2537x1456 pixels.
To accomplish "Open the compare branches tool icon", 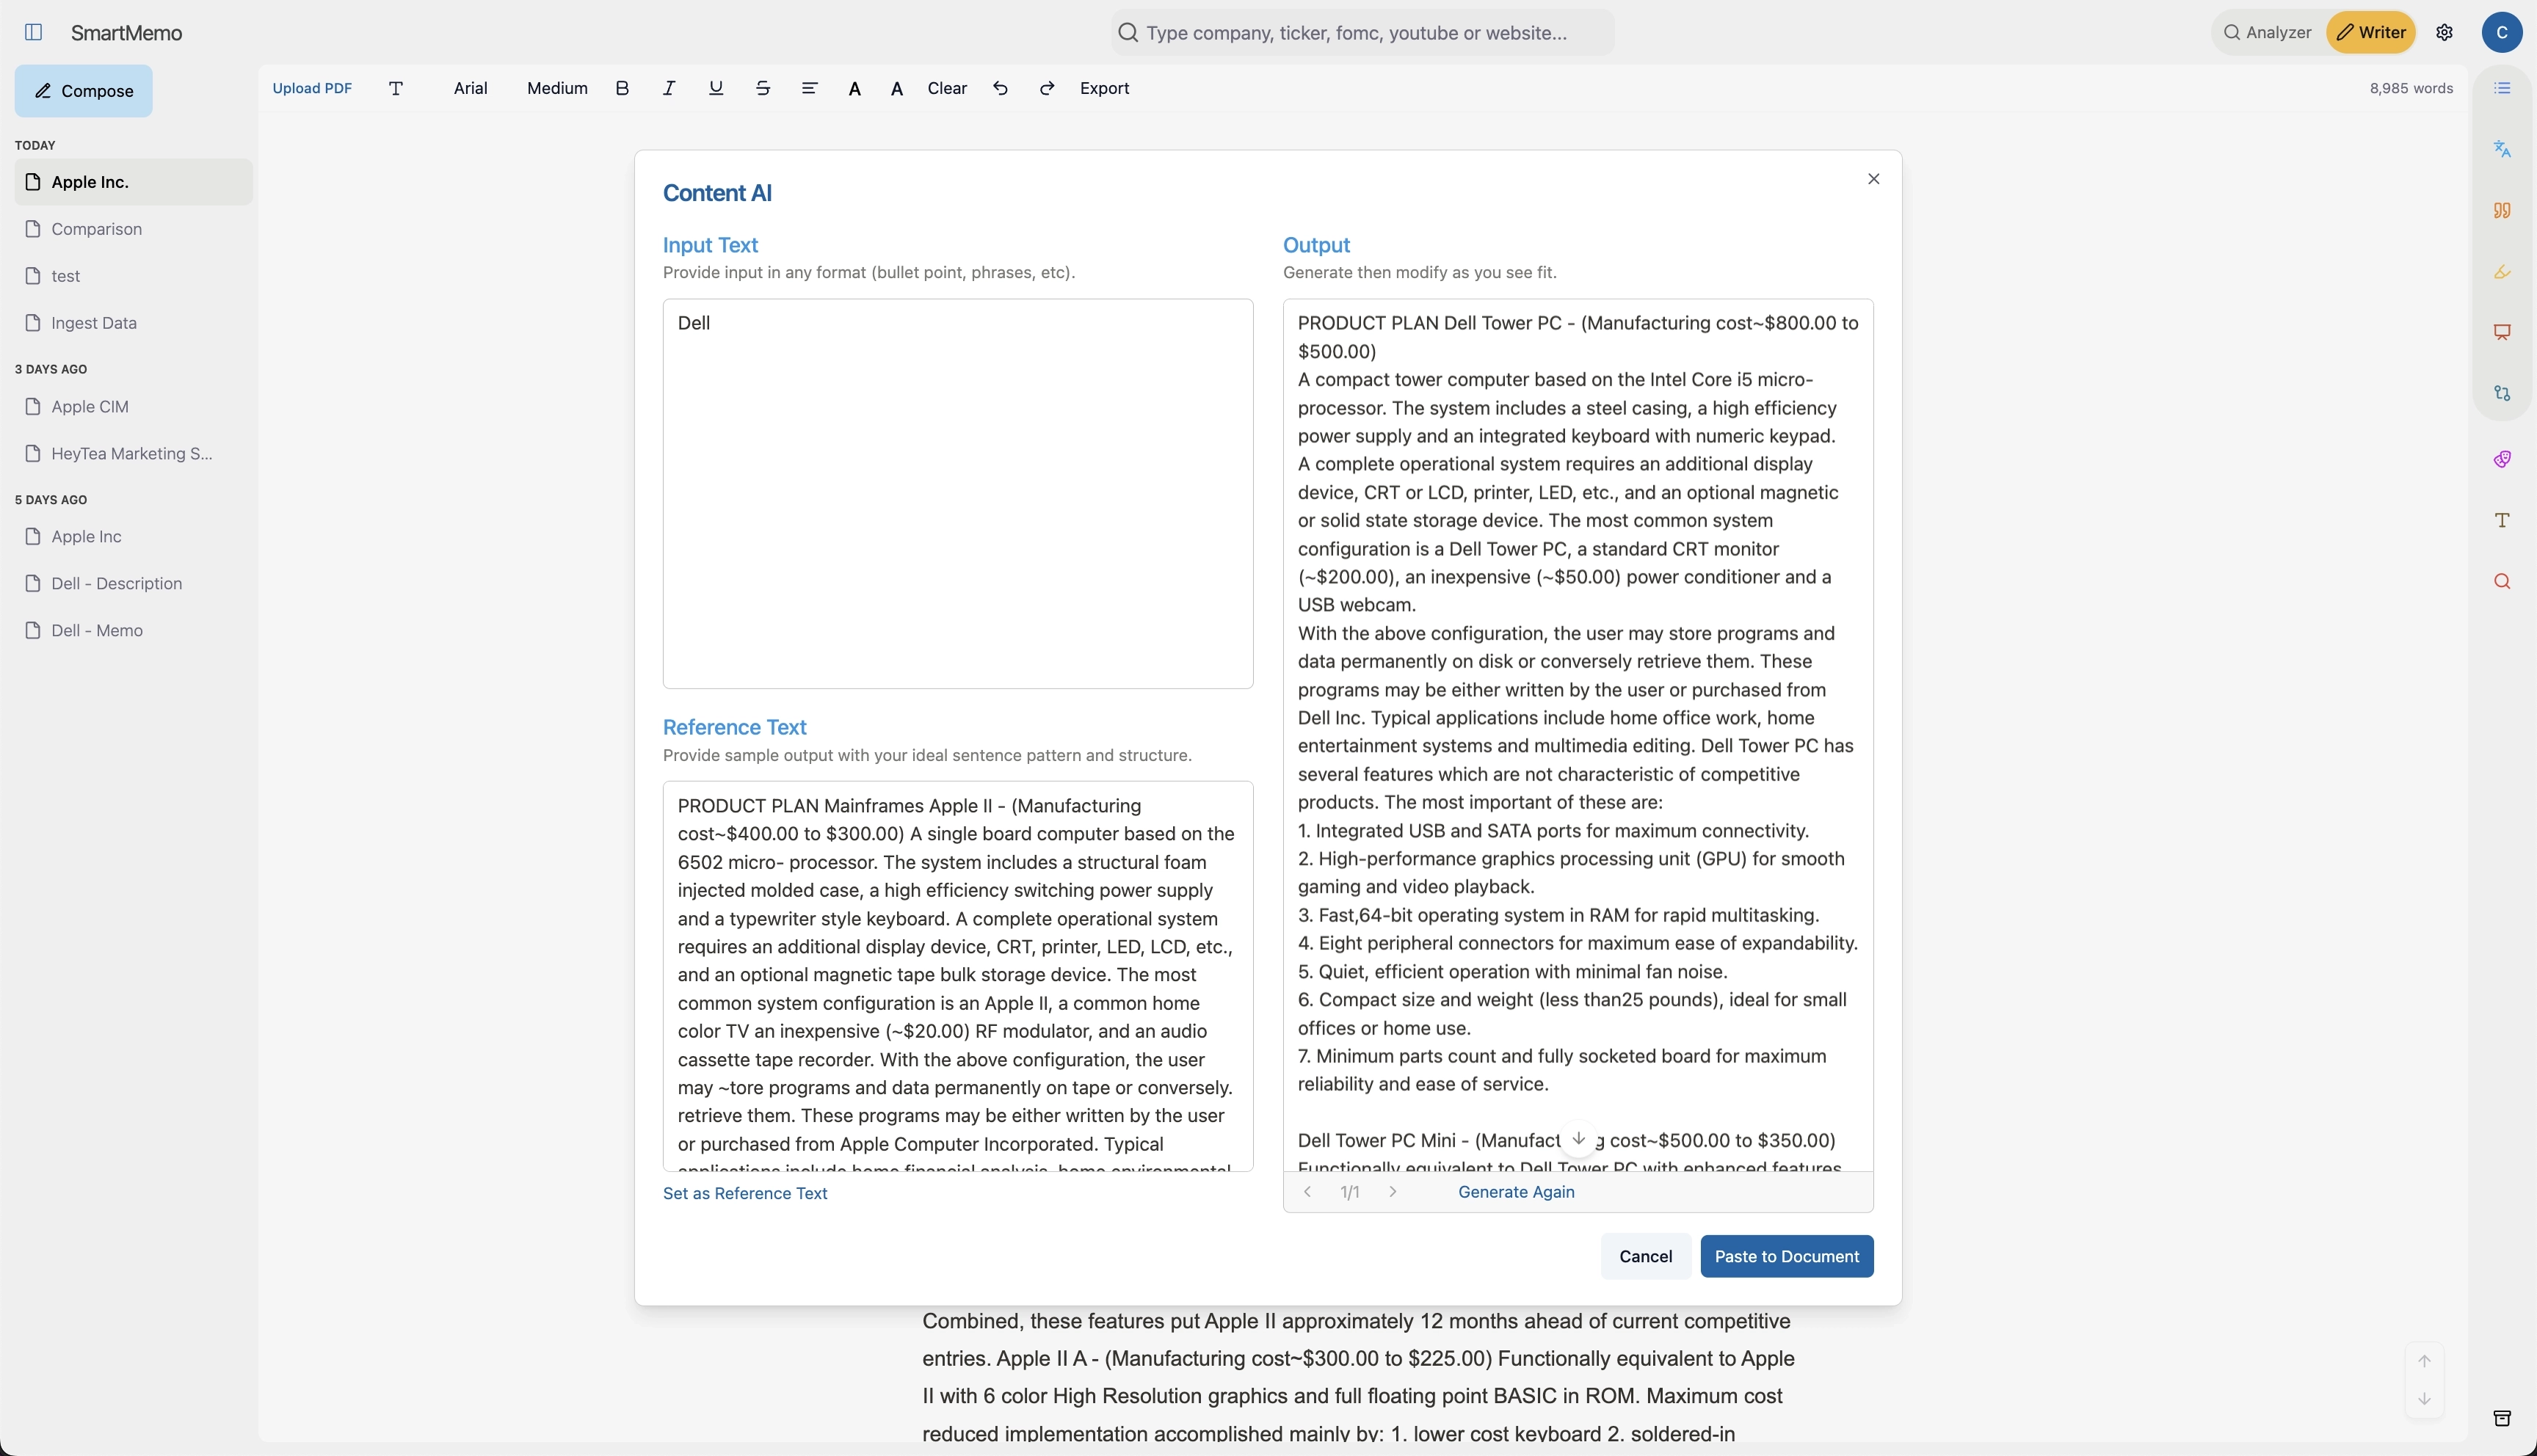I will pyautogui.click(x=2502, y=393).
